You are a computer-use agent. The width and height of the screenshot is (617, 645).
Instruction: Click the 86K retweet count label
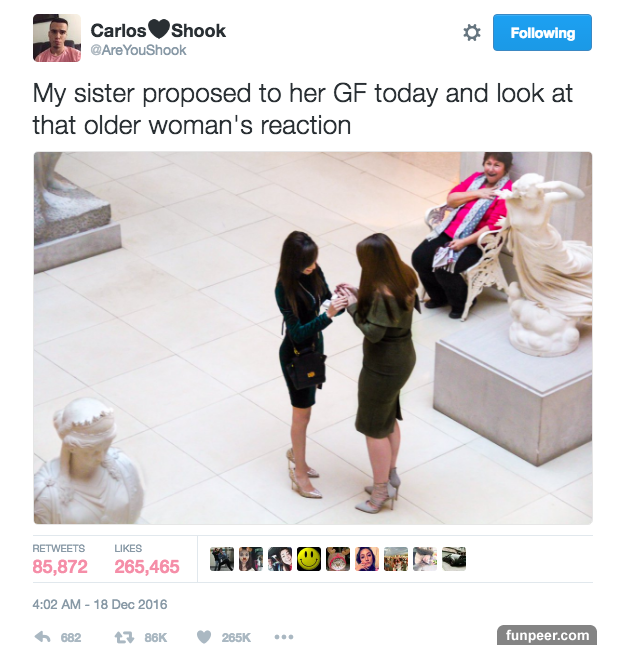click(x=155, y=637)
